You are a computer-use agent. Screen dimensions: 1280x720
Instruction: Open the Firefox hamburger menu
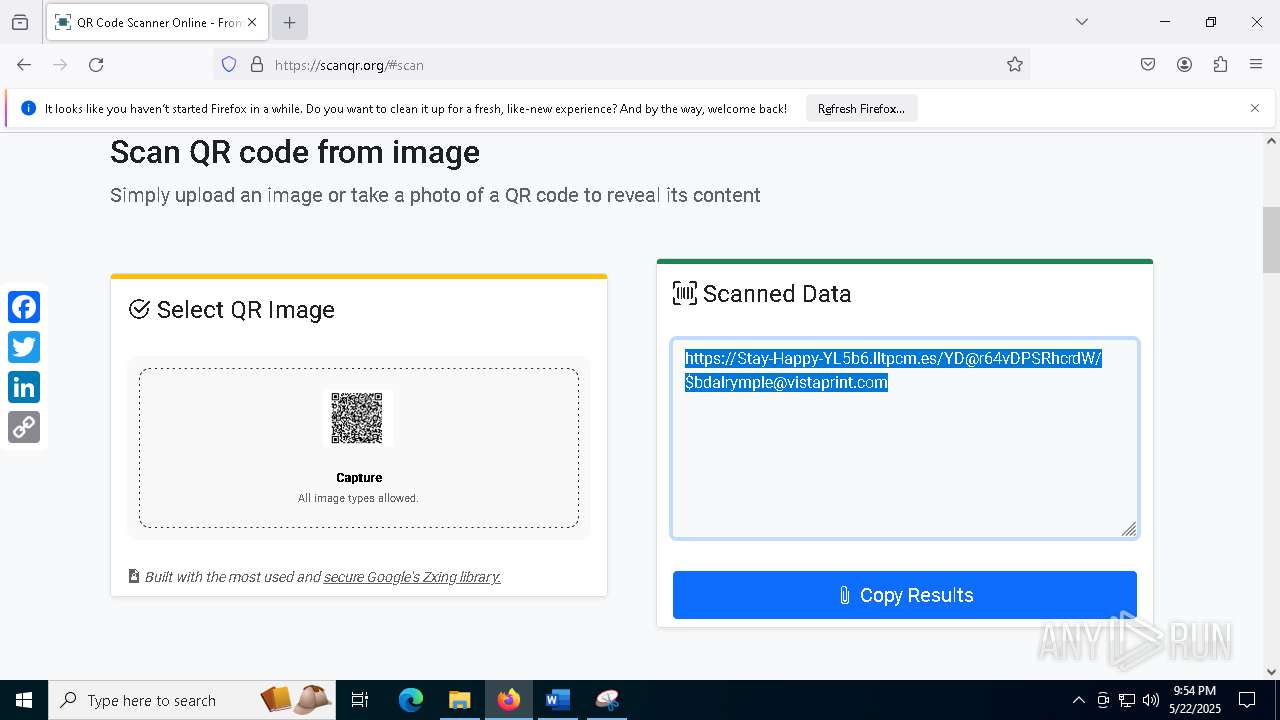pyautogui.click(x=1256, y=65)
